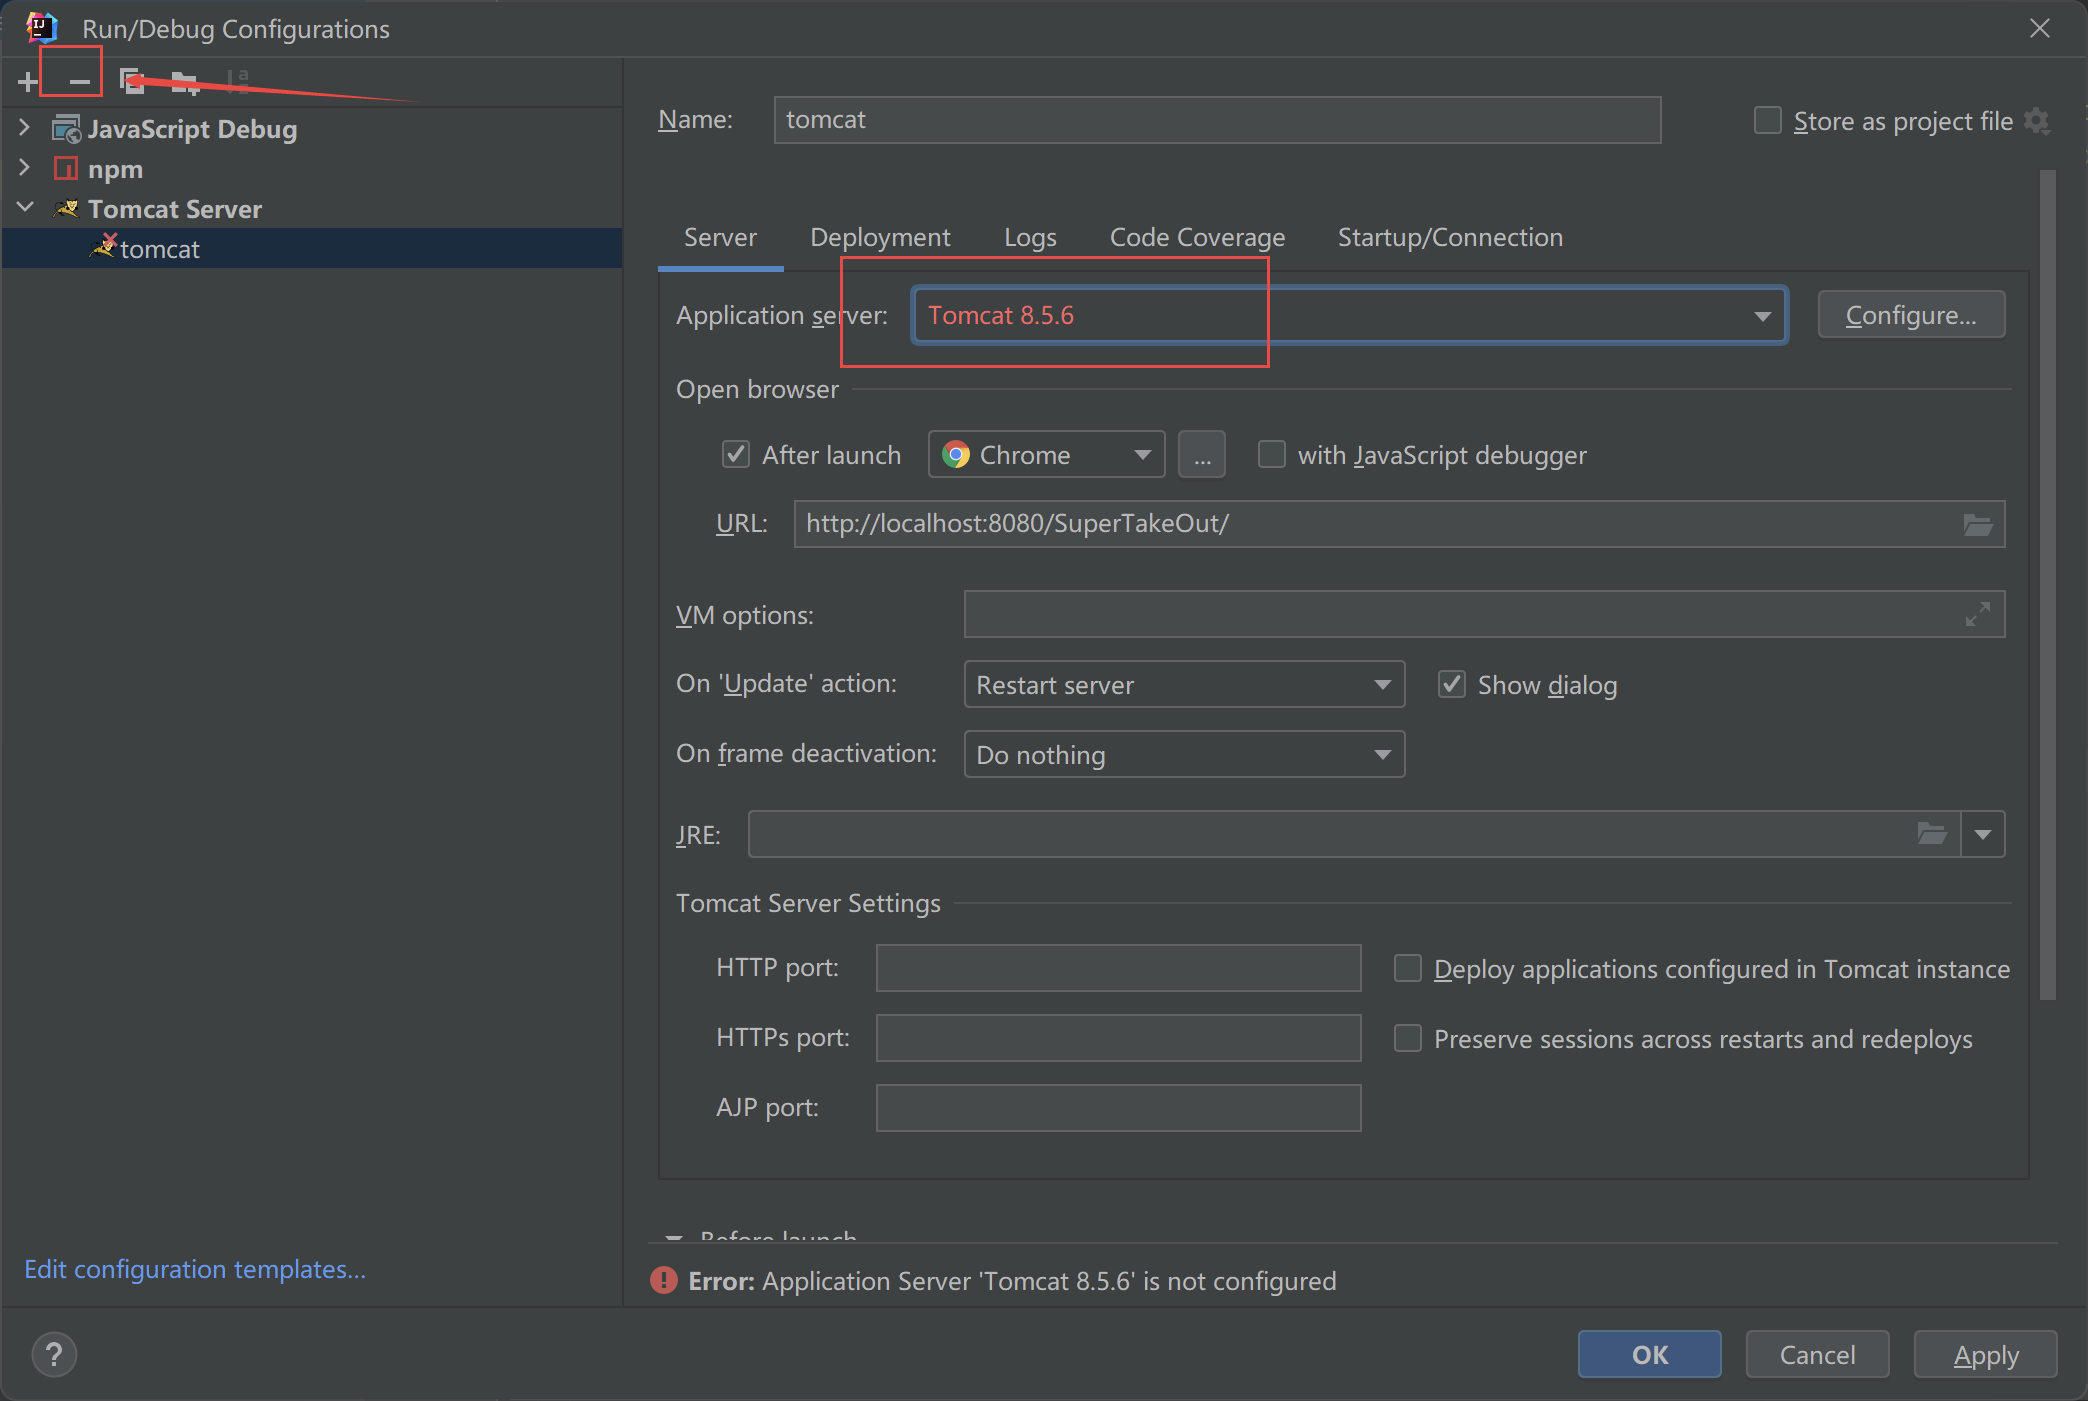2088x1401 pixels.
Task: Click the expand icon in VM options field
Action: point(1977,614)
